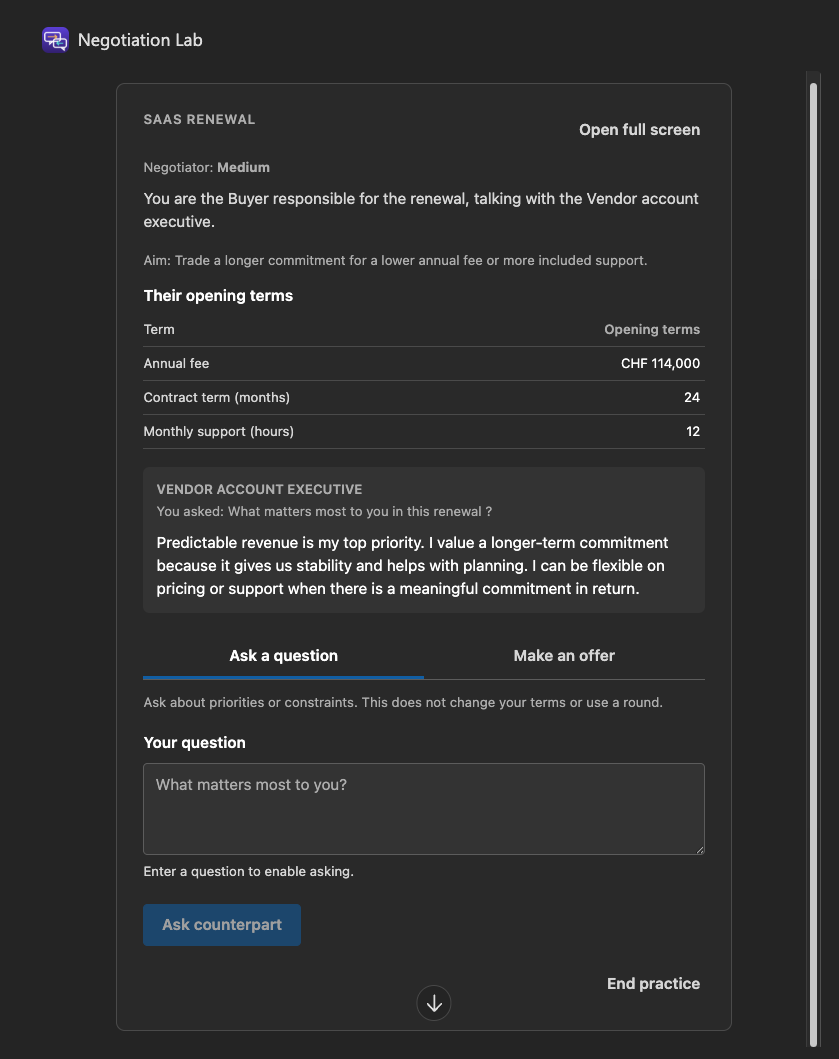This screenshot has height=1059, width=839.
Task: Click End practice
Action: [x=653, y=983]
